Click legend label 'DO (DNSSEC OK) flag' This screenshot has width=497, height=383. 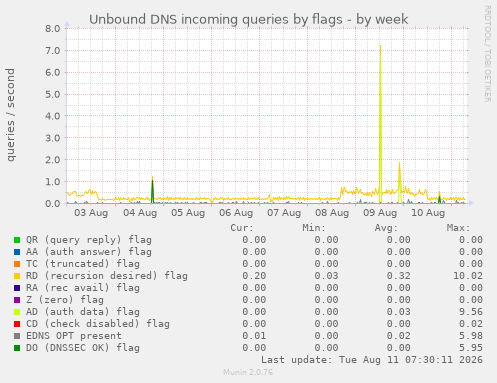[x=83, y=348]
